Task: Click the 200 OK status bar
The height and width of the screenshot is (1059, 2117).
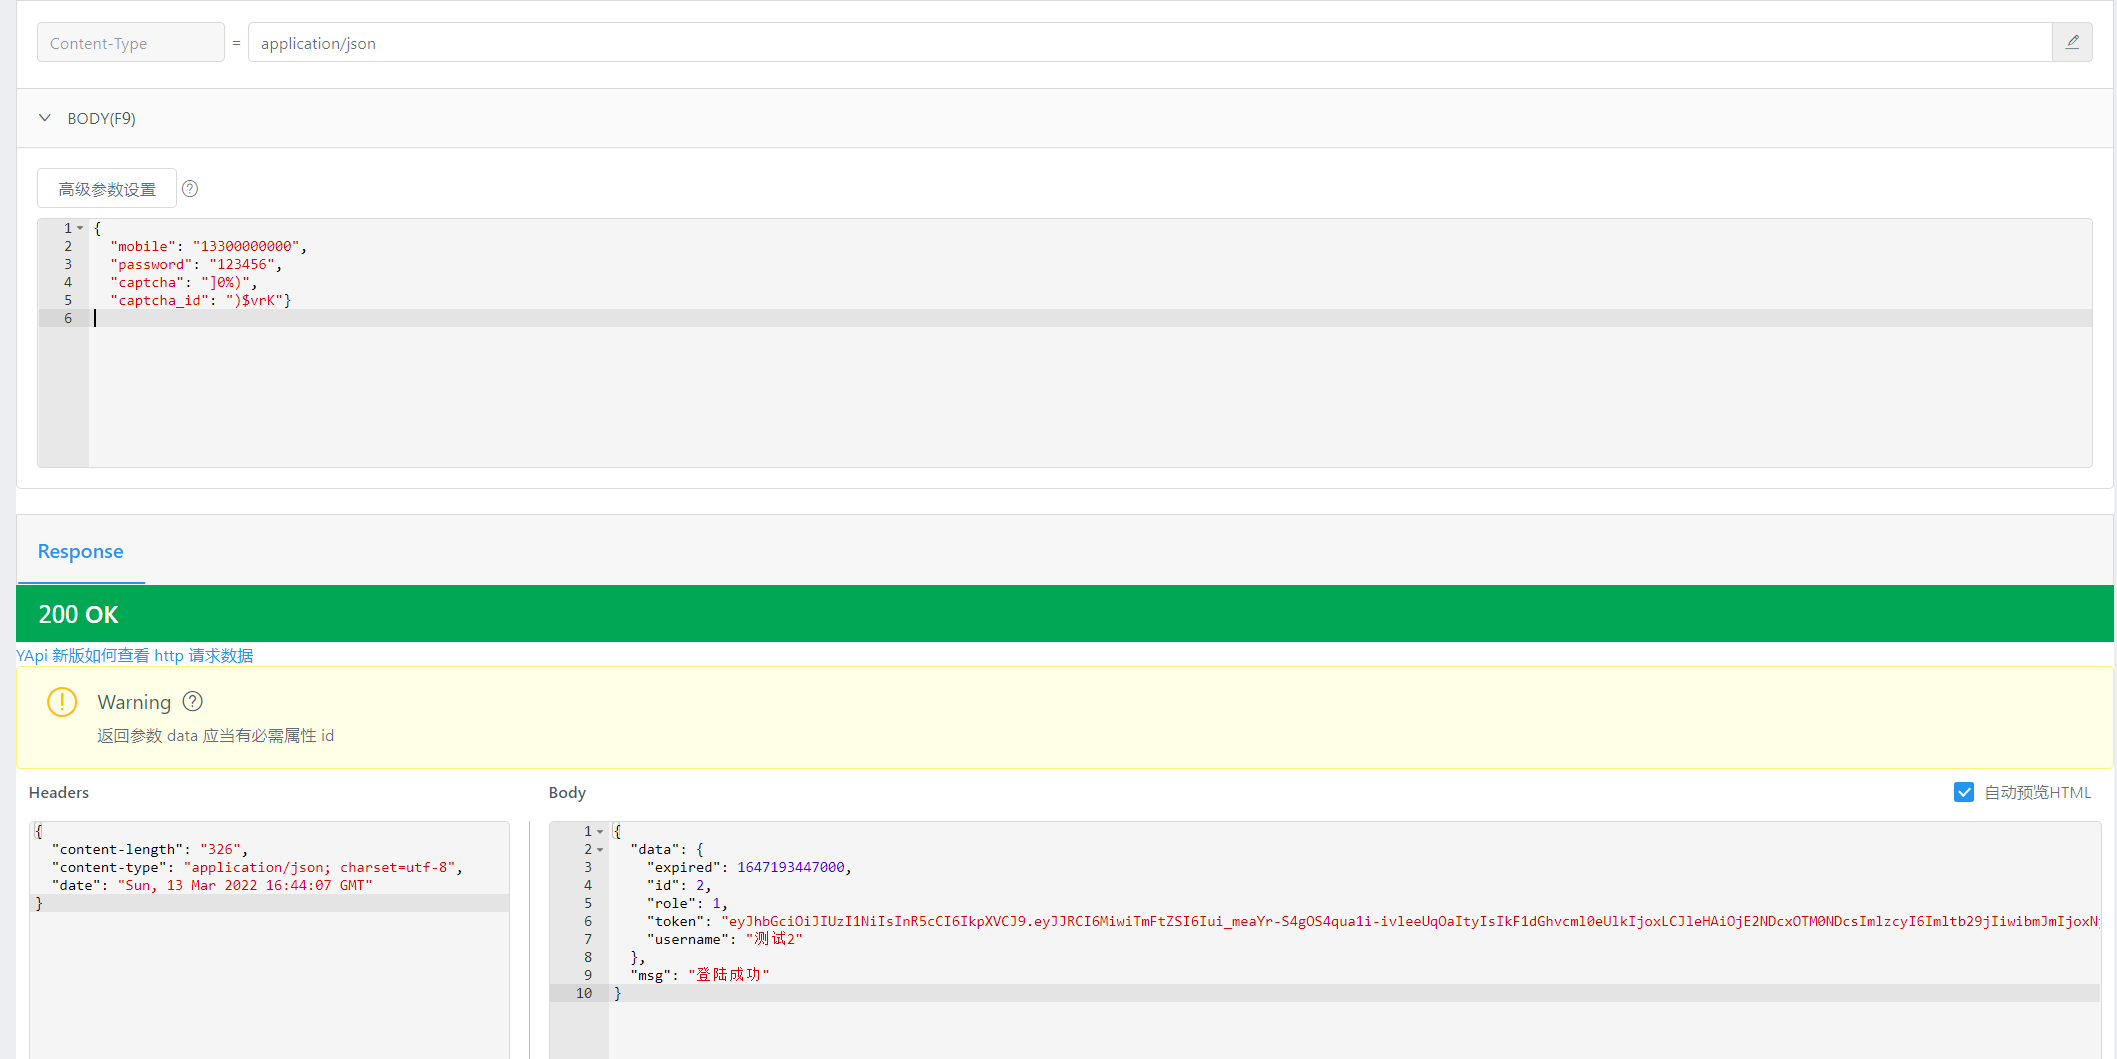Action: point(1065,614)
